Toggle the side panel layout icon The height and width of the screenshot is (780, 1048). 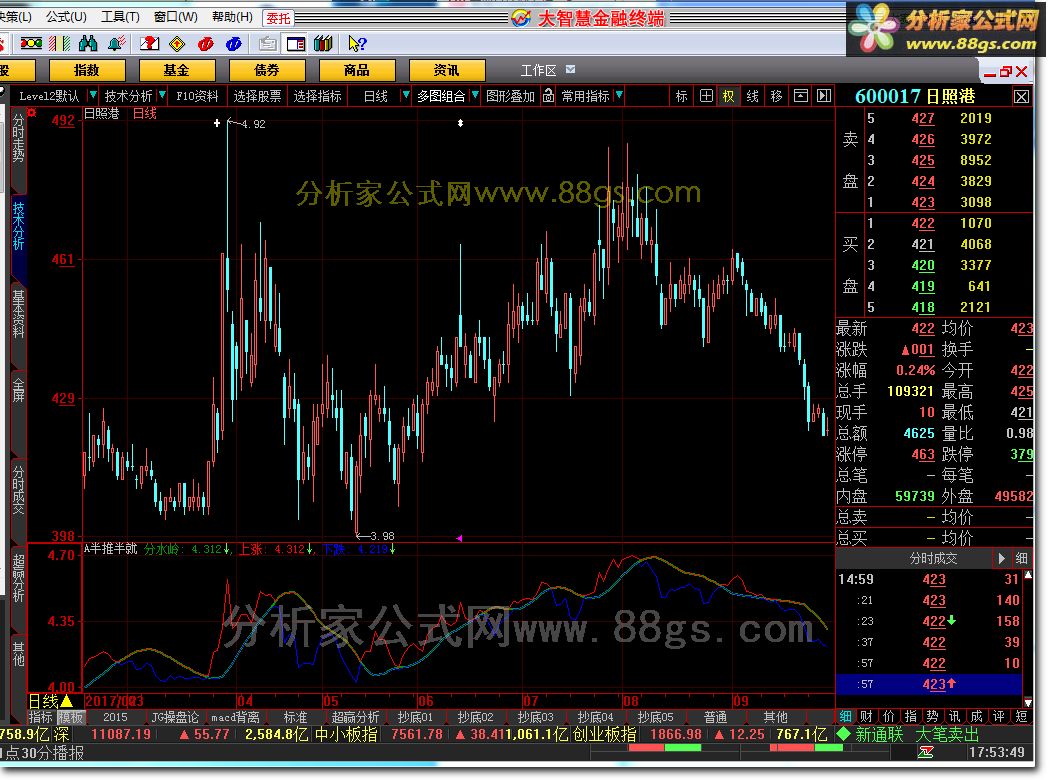click(x=295, y=44)
